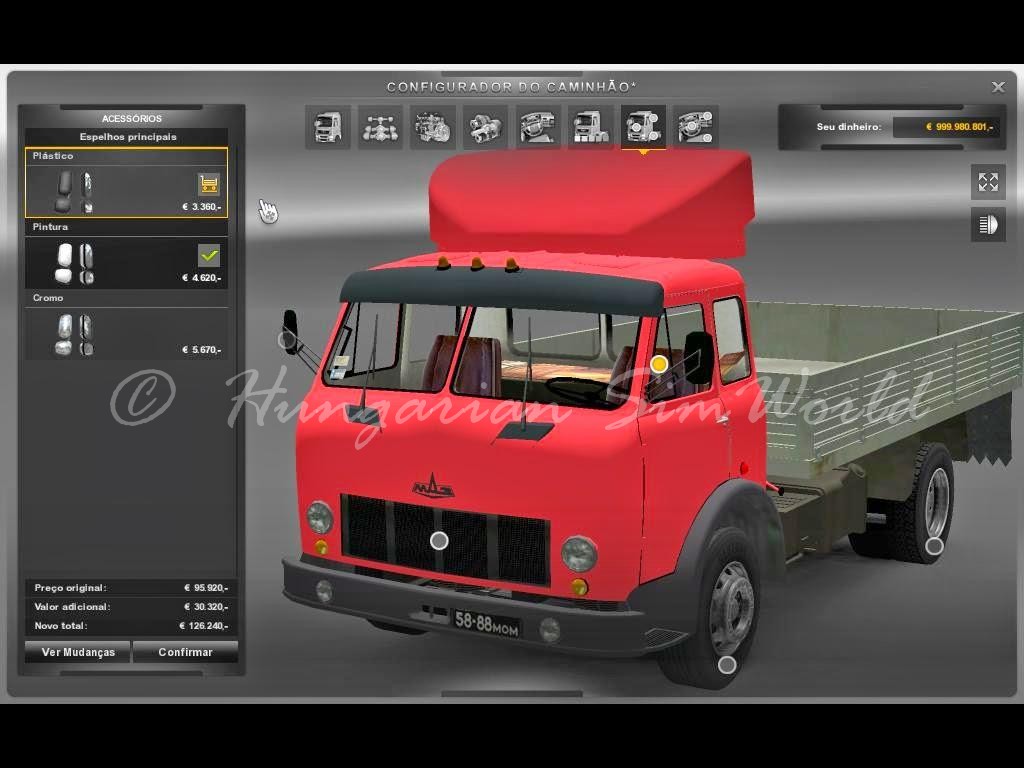Expand the truck view to fullscreen
This screenshot has height=768, width=1024.
pos(988,182)
